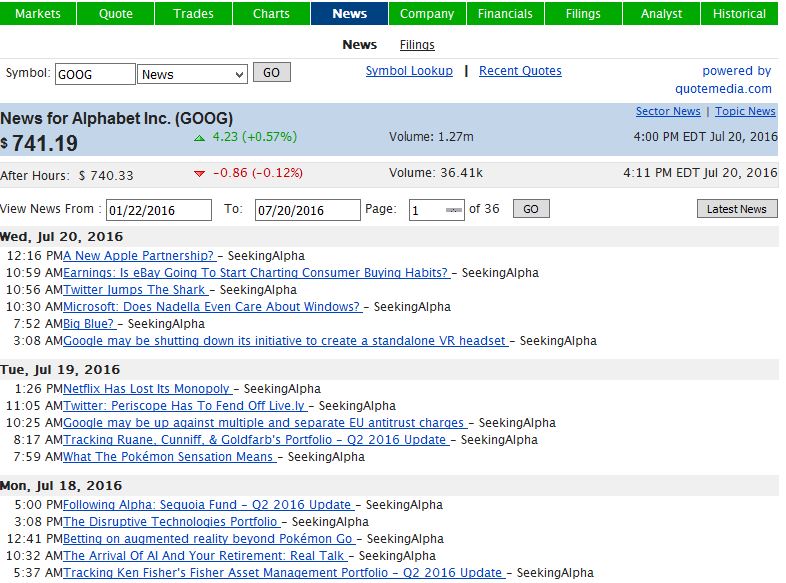Open article A New Apple Partnership?
This screenshot has width=786, height=583.
click(139, 256)
